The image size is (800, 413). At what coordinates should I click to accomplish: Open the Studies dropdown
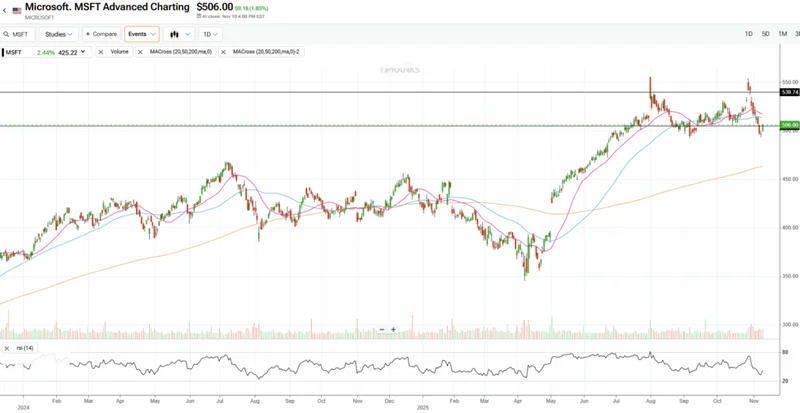coord(59,34)
